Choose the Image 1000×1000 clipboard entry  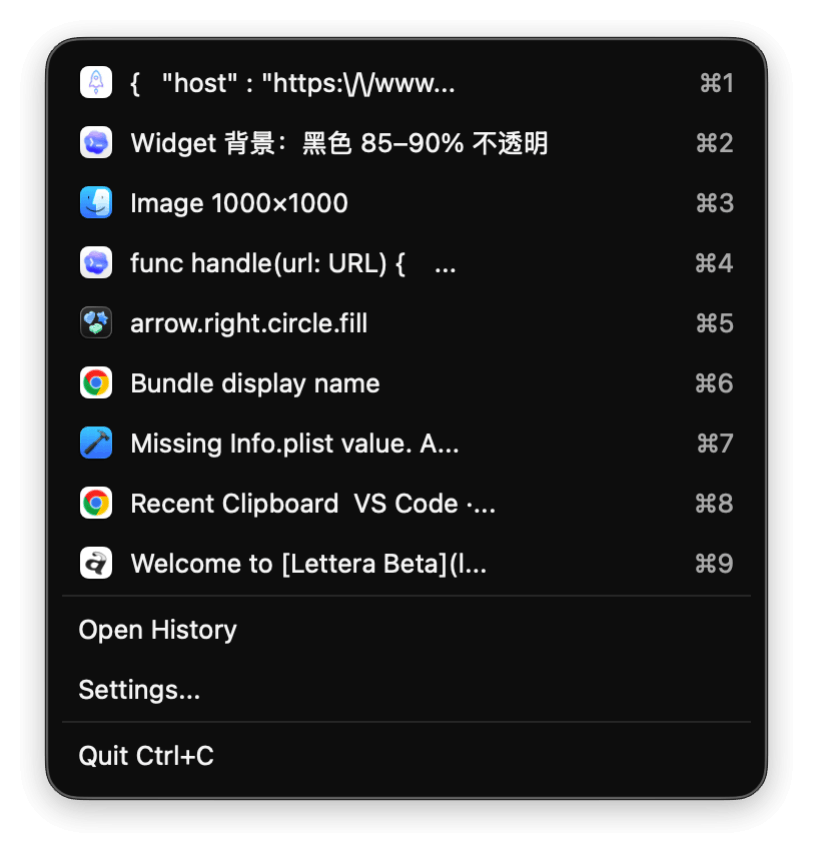click(x=406, y=203)
